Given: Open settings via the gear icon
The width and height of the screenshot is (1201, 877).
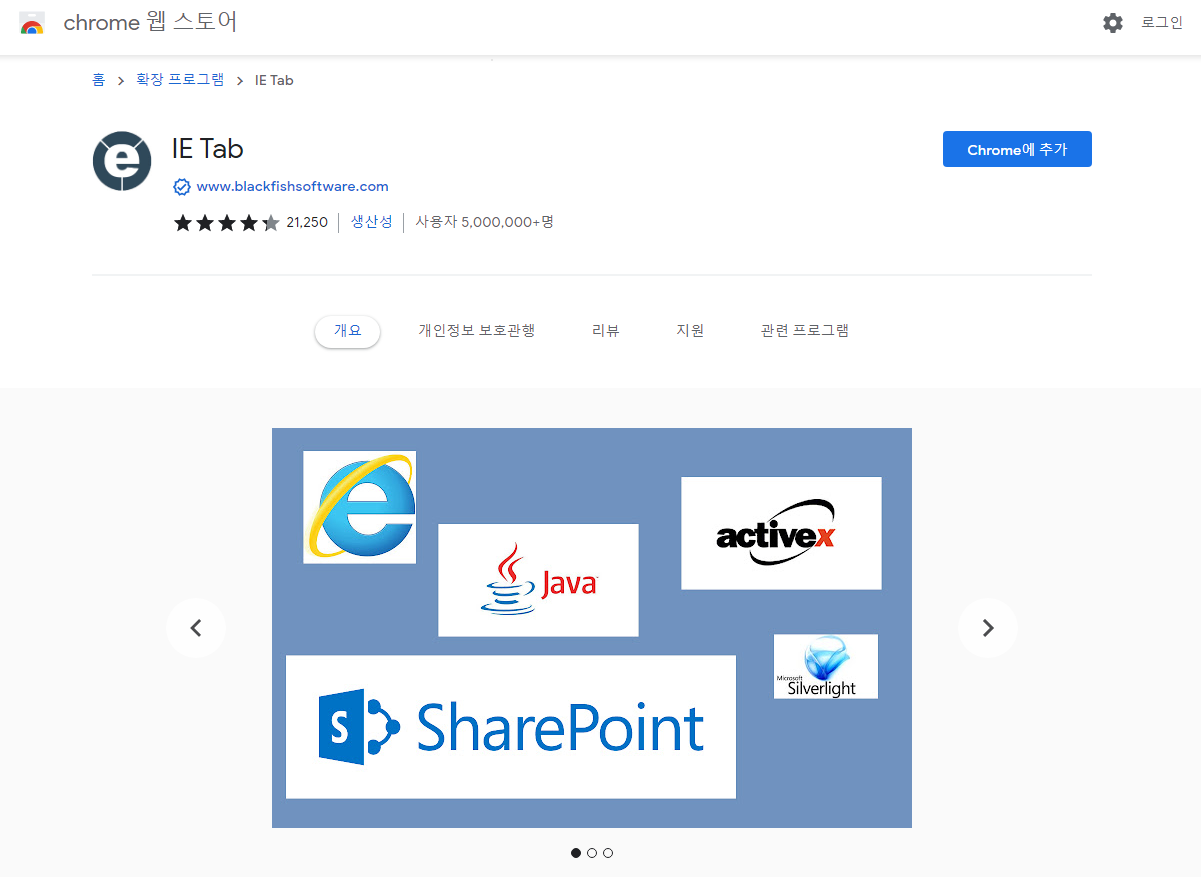Looking at the screenshot, I should pos(1113,23).
